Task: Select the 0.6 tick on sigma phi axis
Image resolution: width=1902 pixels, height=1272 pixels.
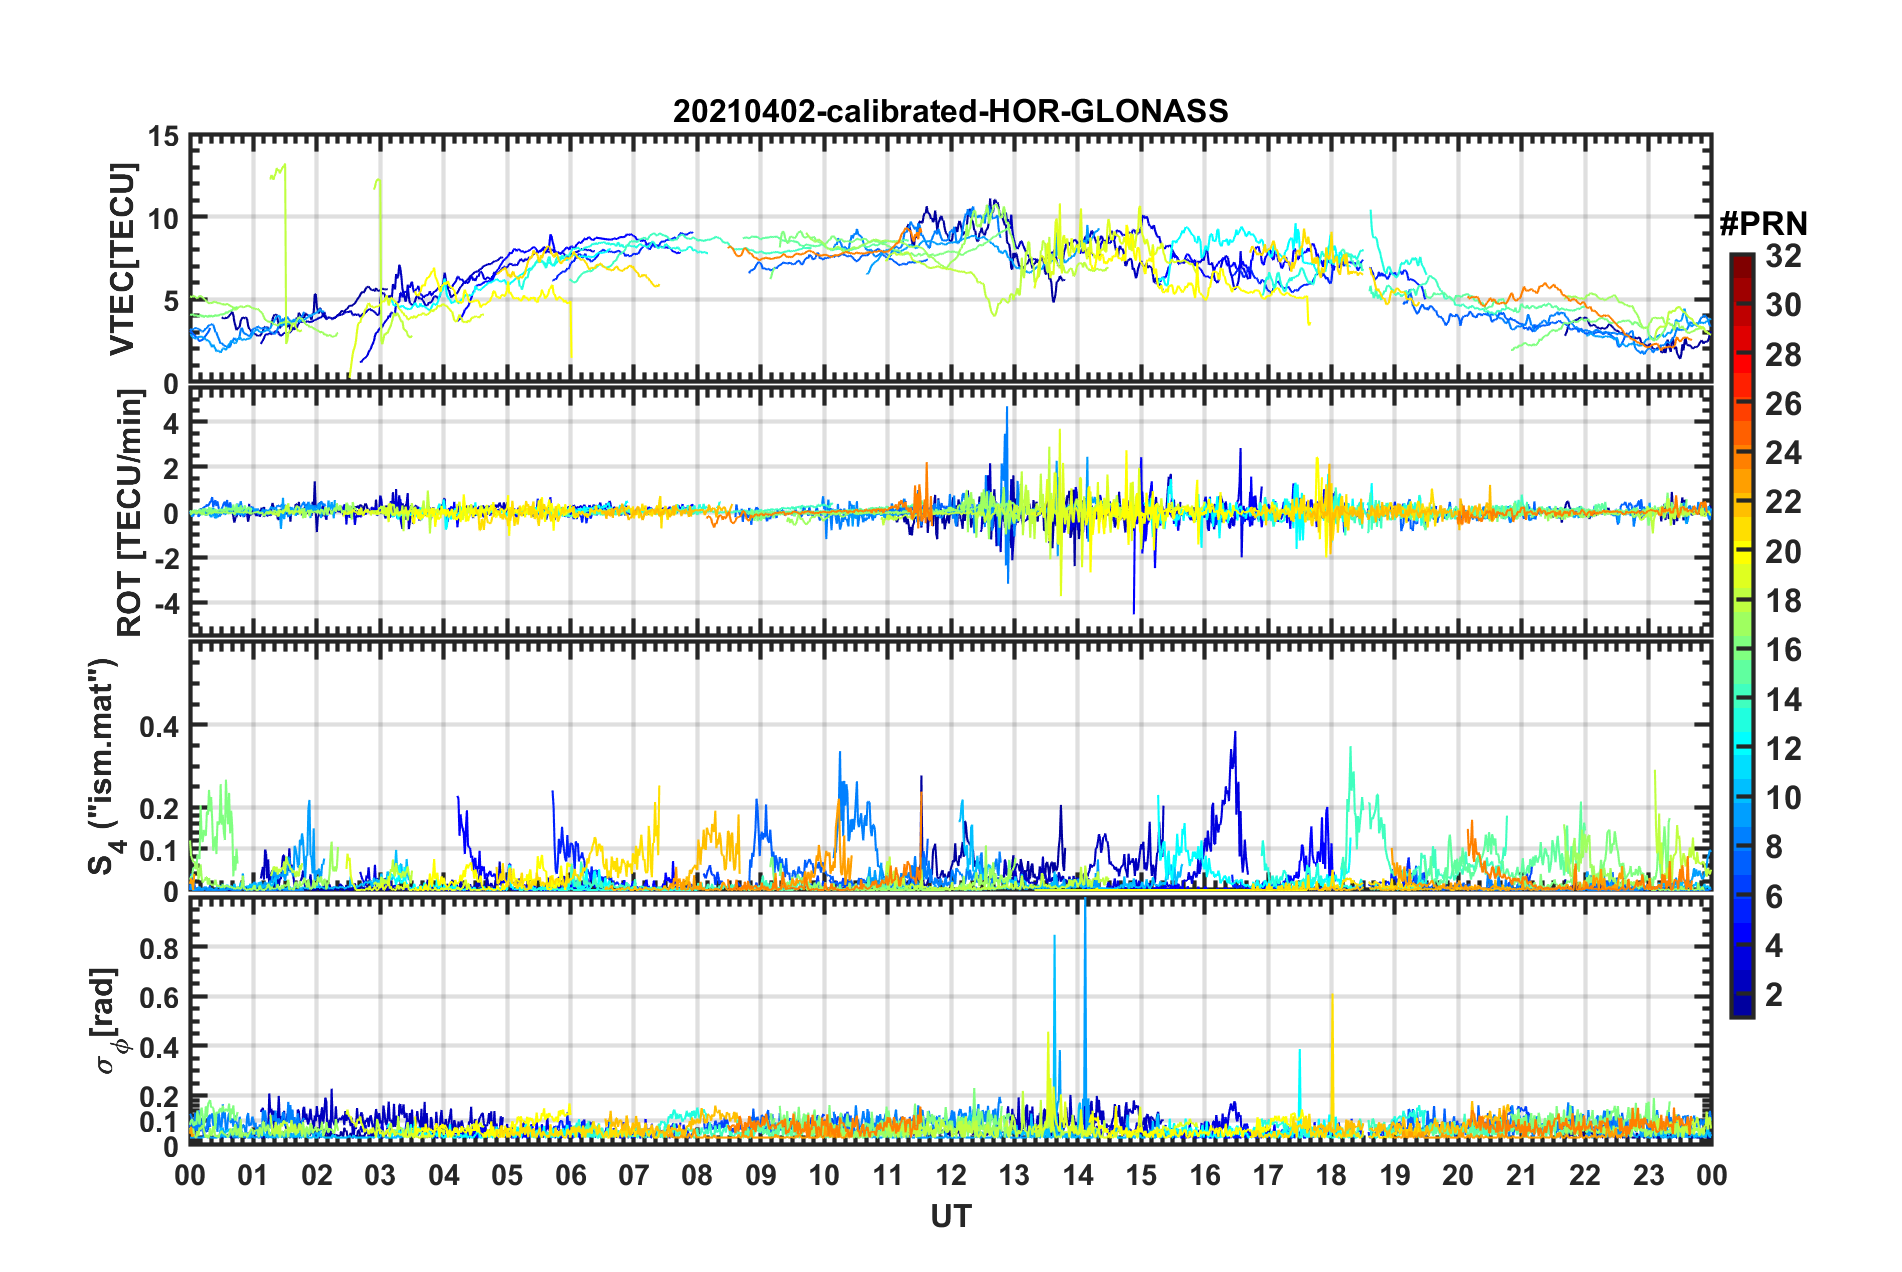Action: point(161,997)
